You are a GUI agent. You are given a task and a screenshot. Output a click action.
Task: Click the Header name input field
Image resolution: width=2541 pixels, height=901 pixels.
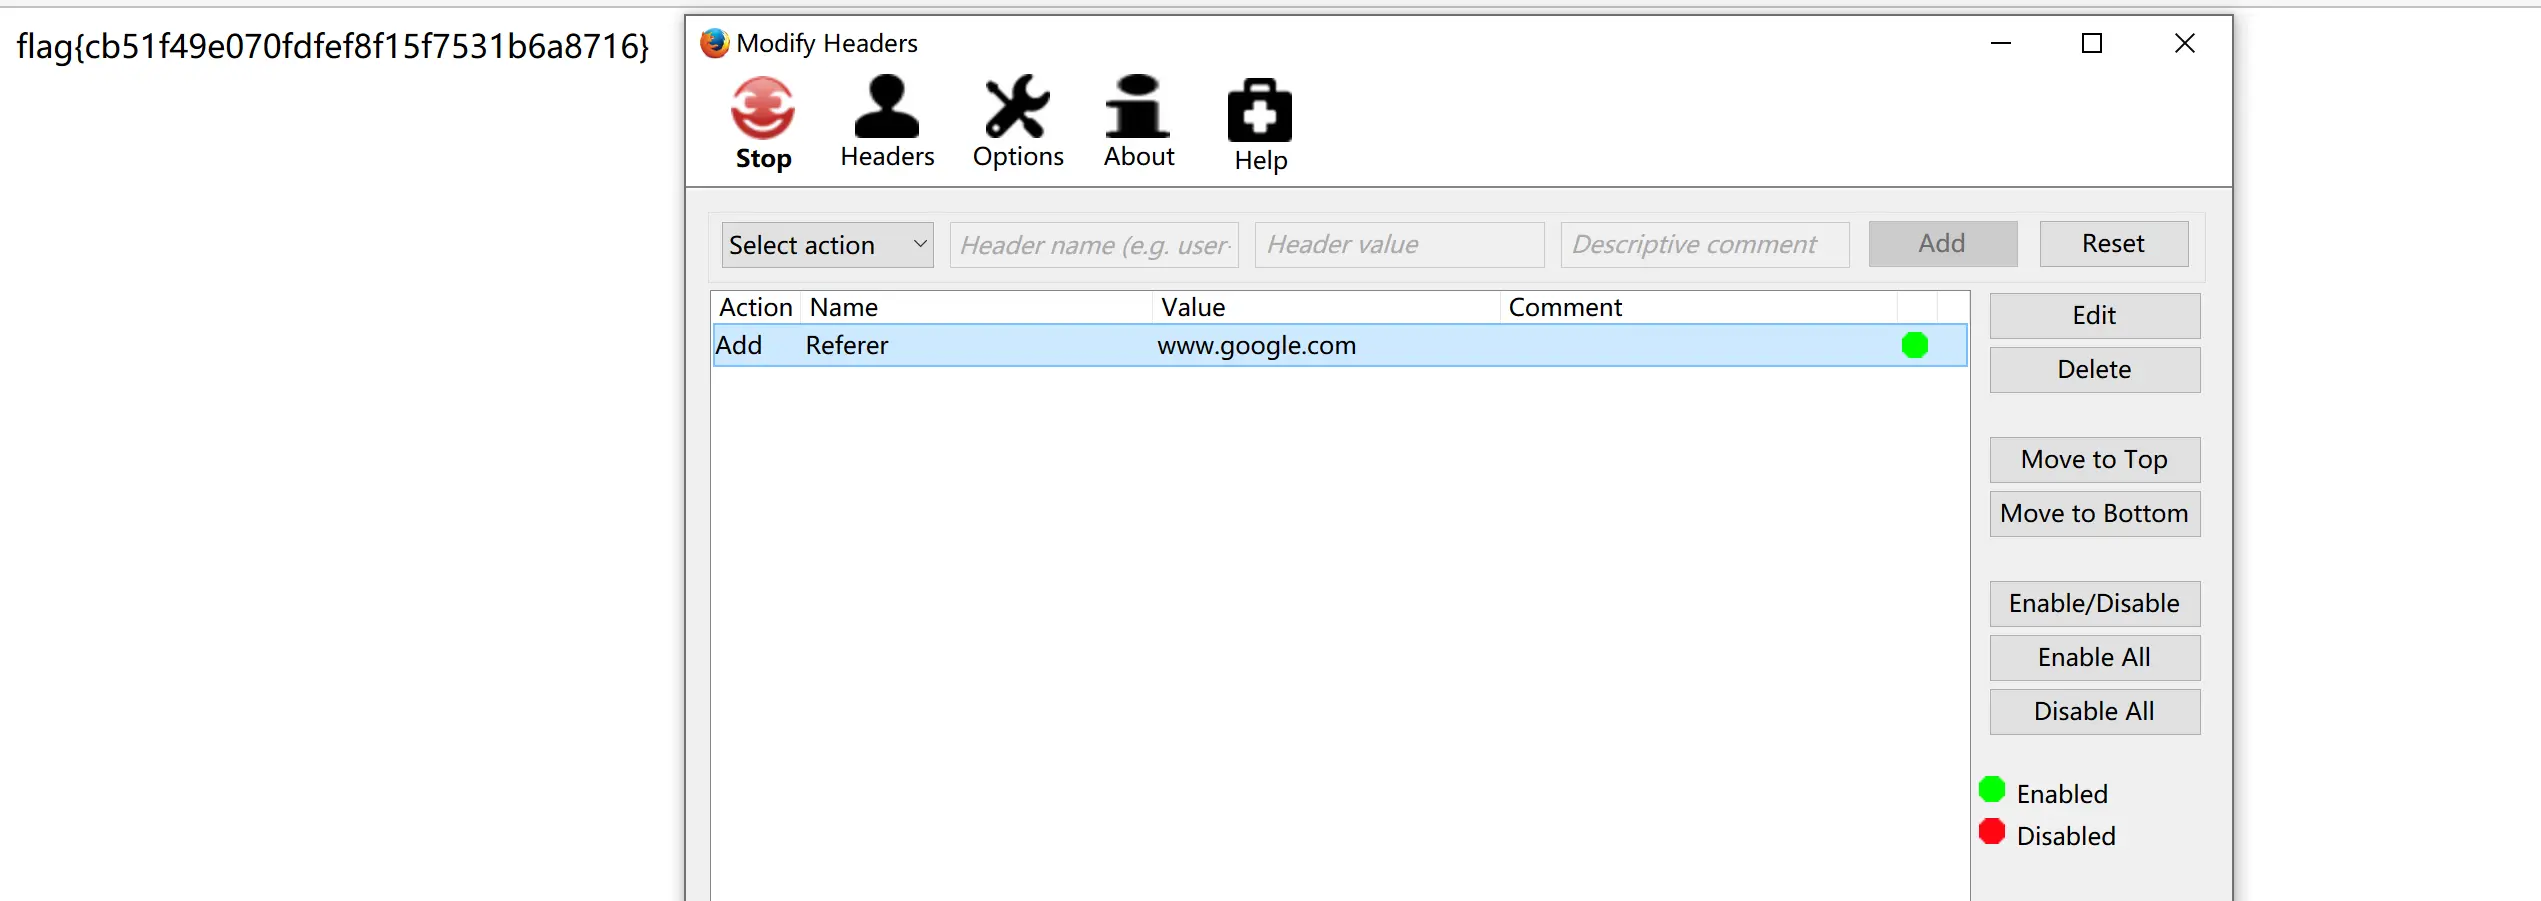(x=1094, y=245)
